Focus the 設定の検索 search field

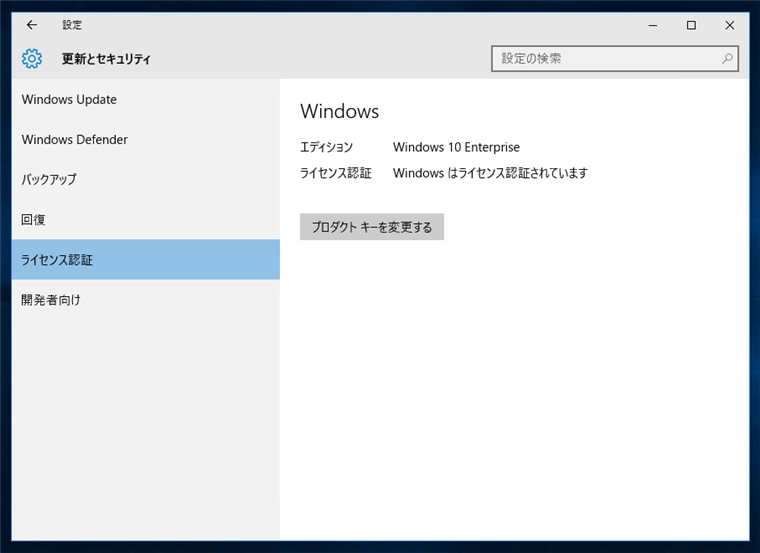[x=615, y=59]
